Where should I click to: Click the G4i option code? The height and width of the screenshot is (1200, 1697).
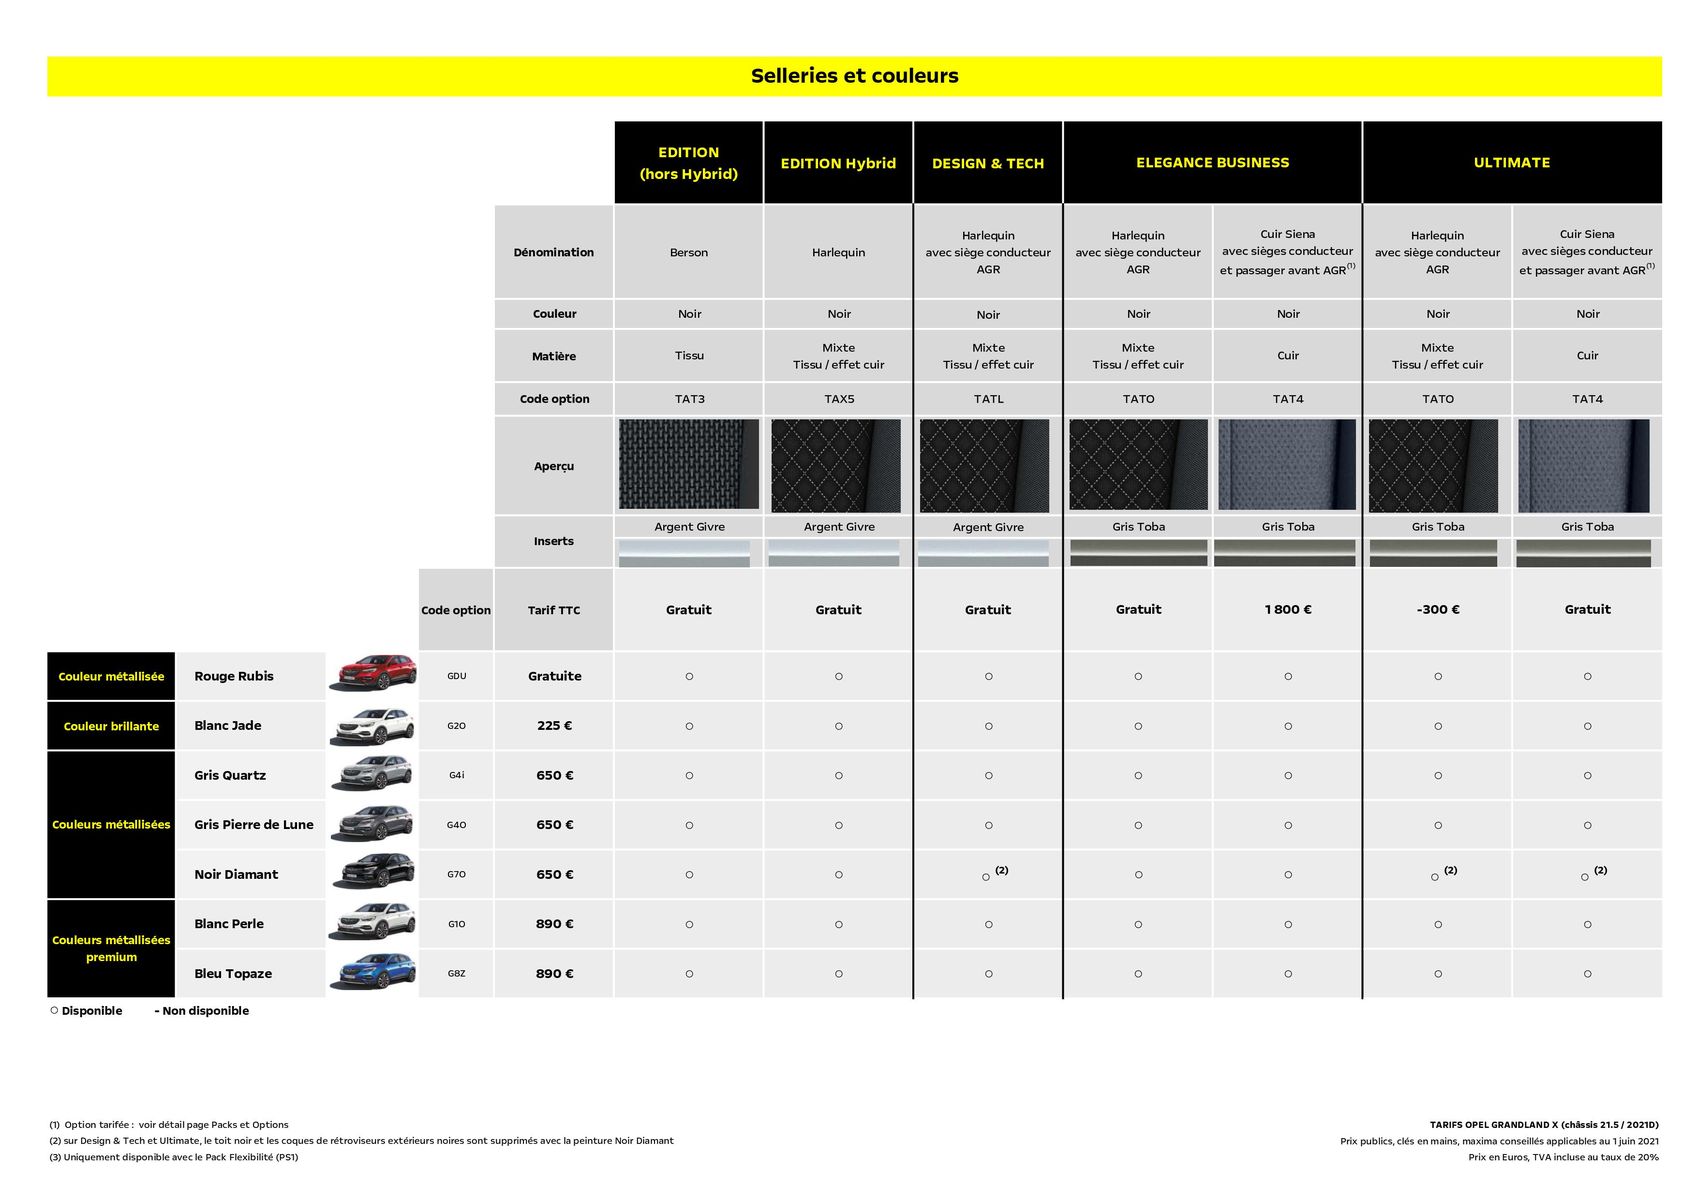[x=457, y=775]
